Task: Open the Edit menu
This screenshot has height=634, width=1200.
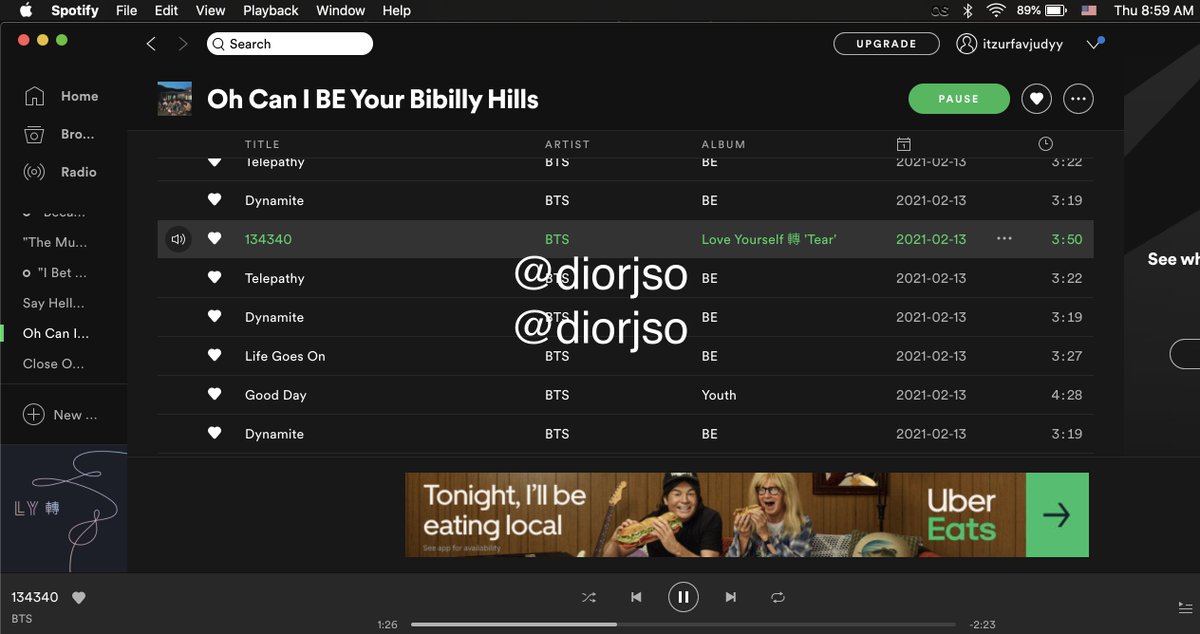Action: pos(166,10)
